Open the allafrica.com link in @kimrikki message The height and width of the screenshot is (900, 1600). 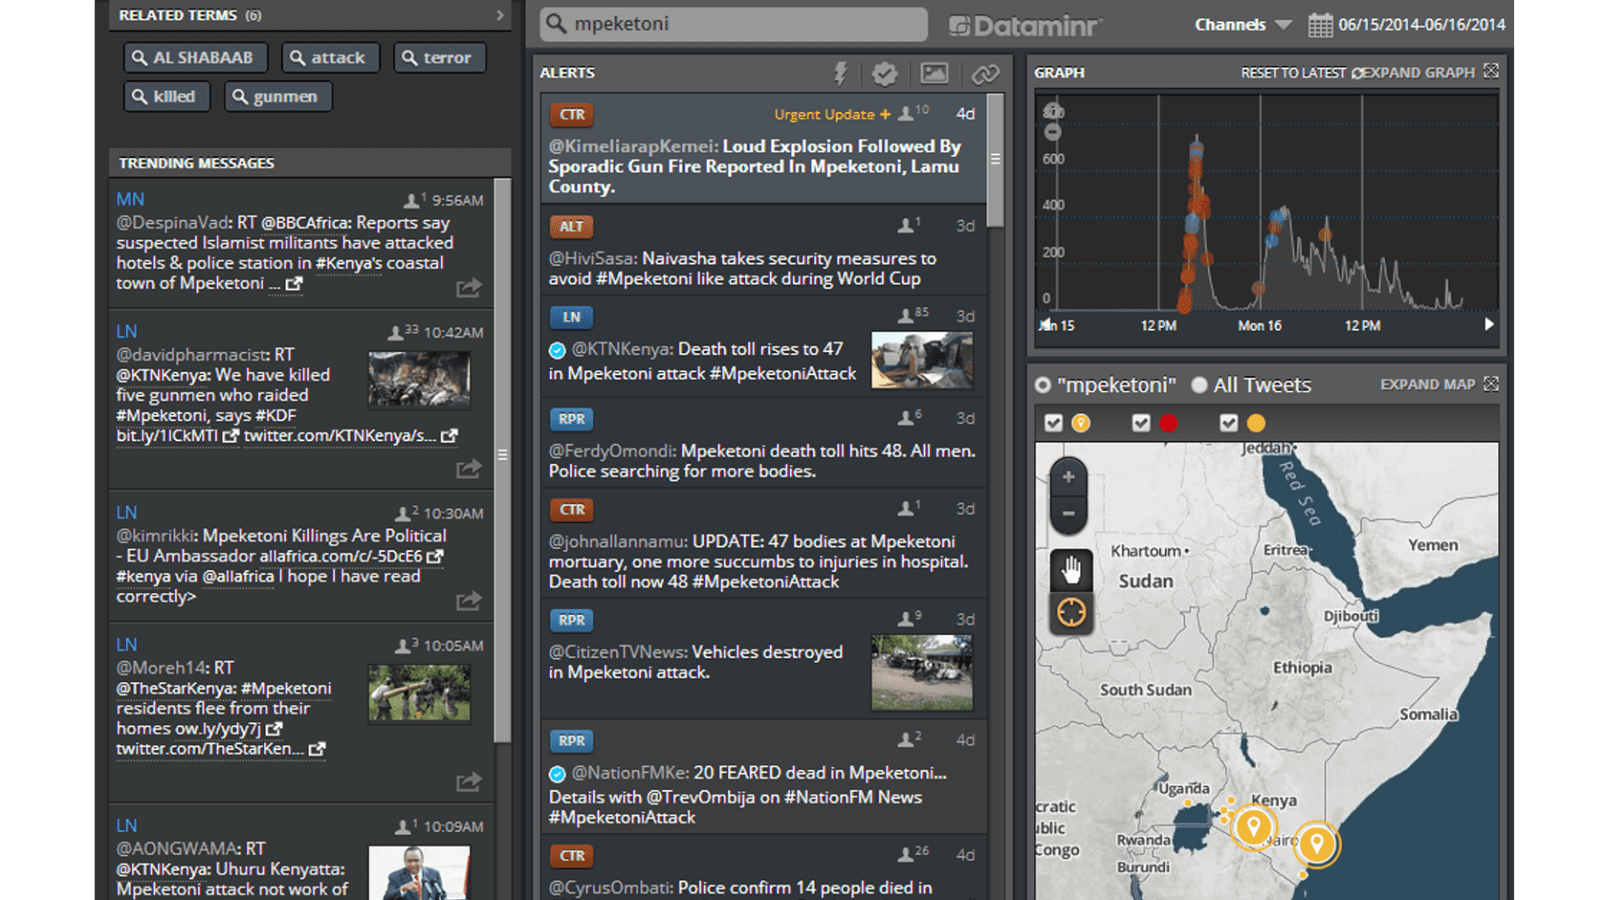pos(342,556)
